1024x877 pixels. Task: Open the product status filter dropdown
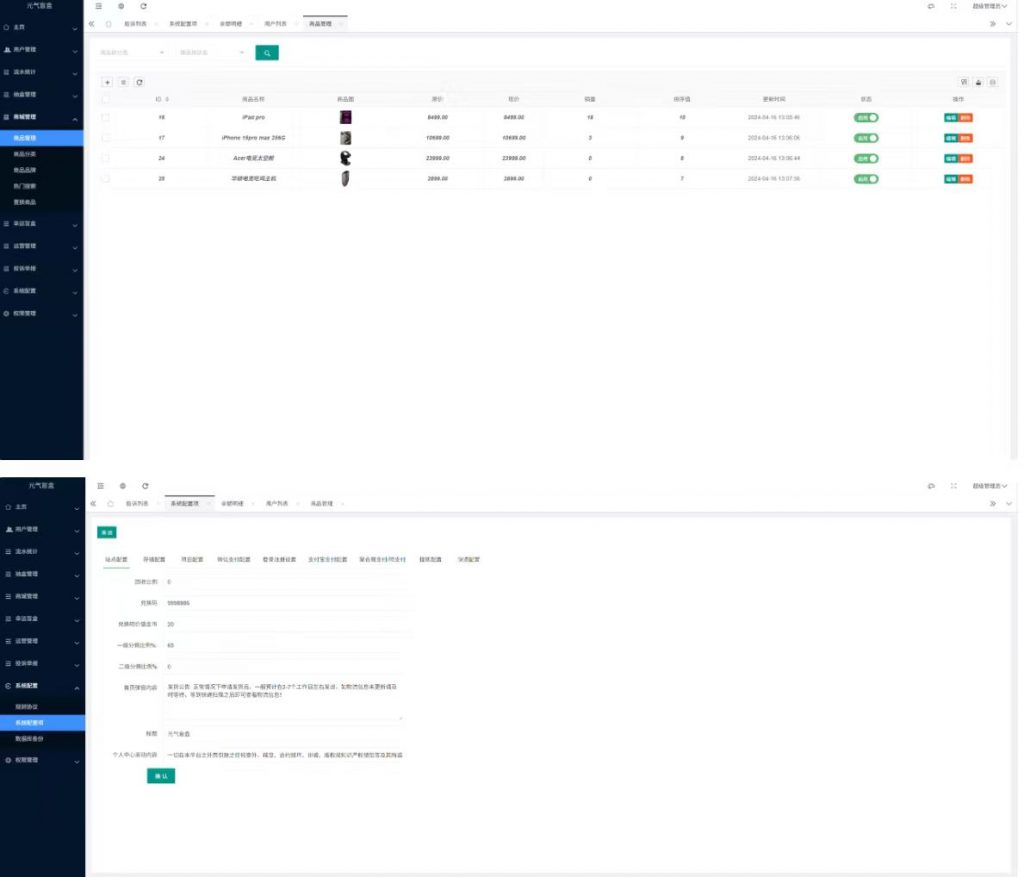211,53
